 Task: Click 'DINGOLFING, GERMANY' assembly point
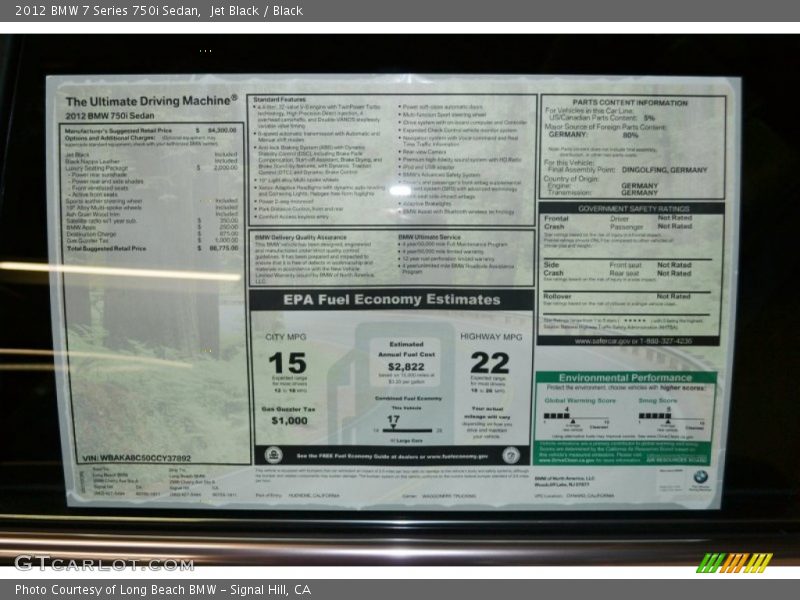(664, 170)
